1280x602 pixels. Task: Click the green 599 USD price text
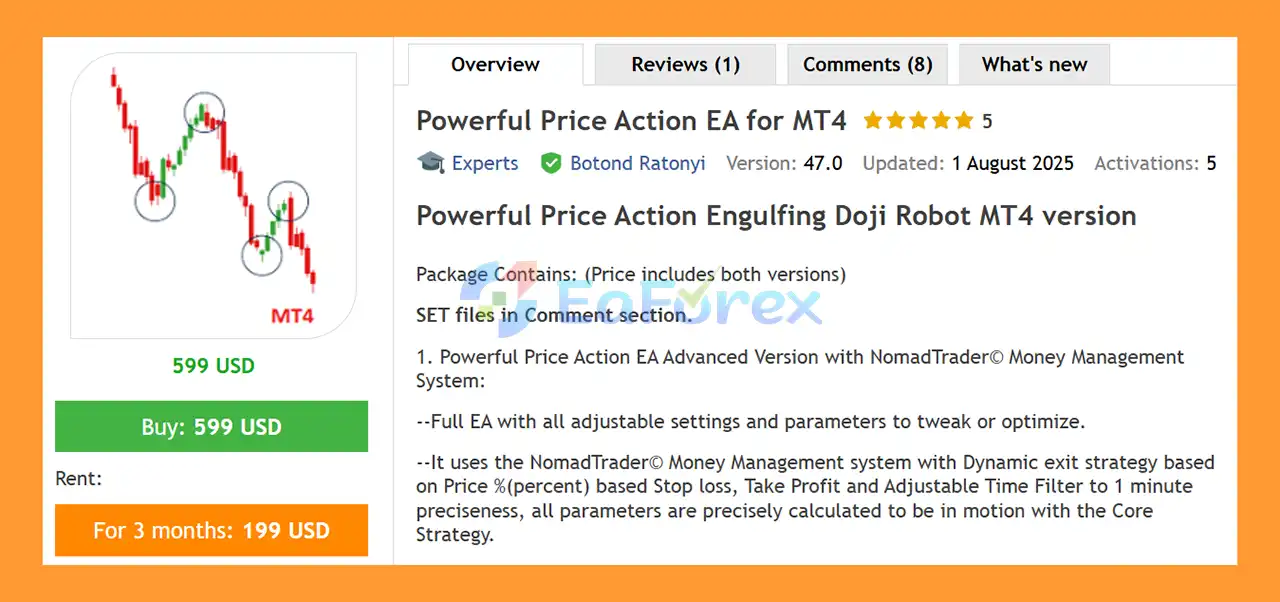tap(212, 365)
